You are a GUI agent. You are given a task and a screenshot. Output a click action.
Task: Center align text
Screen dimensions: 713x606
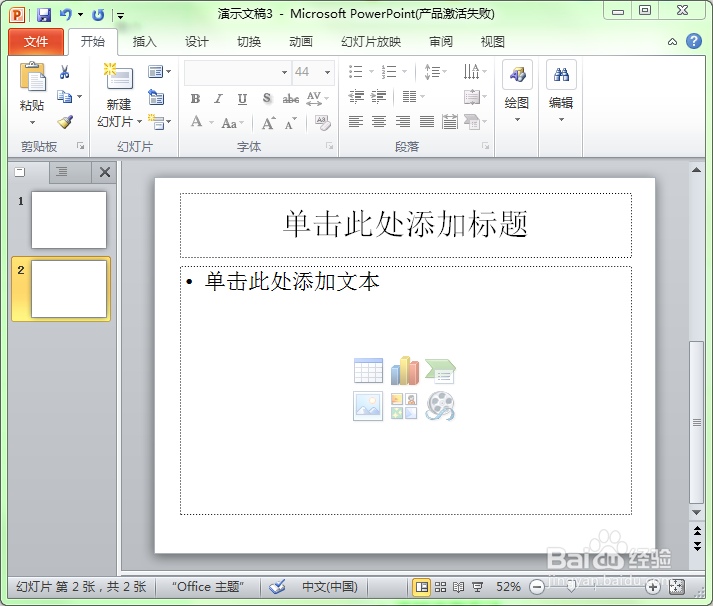click(x=379, y=121)
